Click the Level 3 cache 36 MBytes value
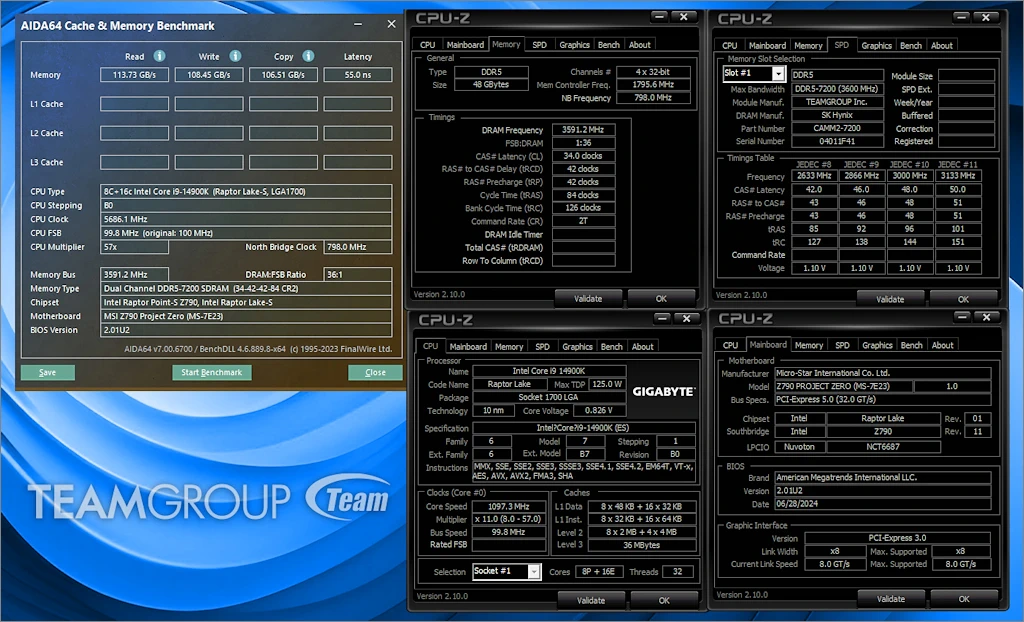This screenshot has width=1024, height=622. point(641,545)
